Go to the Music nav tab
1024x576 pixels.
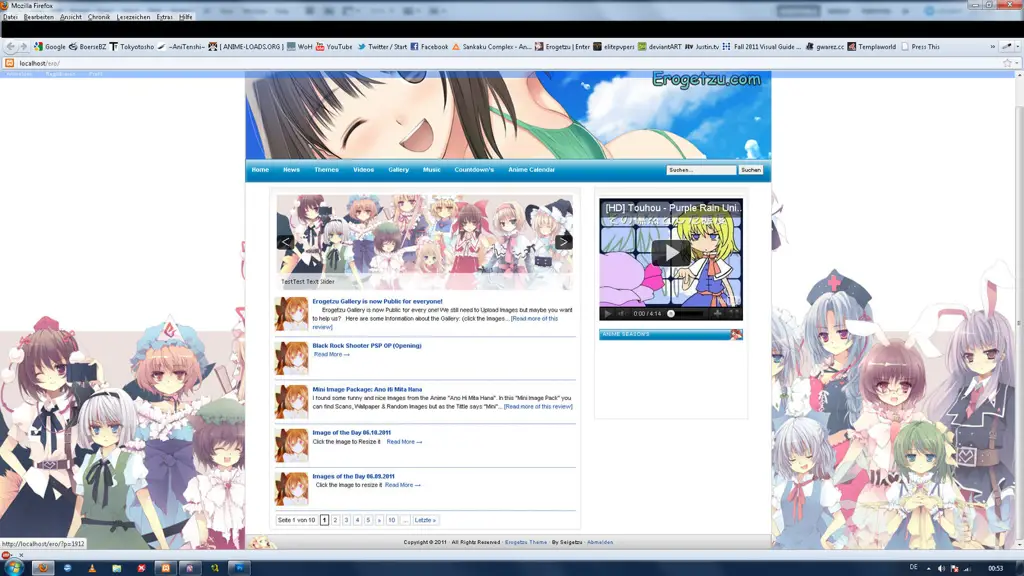(432, 170)
